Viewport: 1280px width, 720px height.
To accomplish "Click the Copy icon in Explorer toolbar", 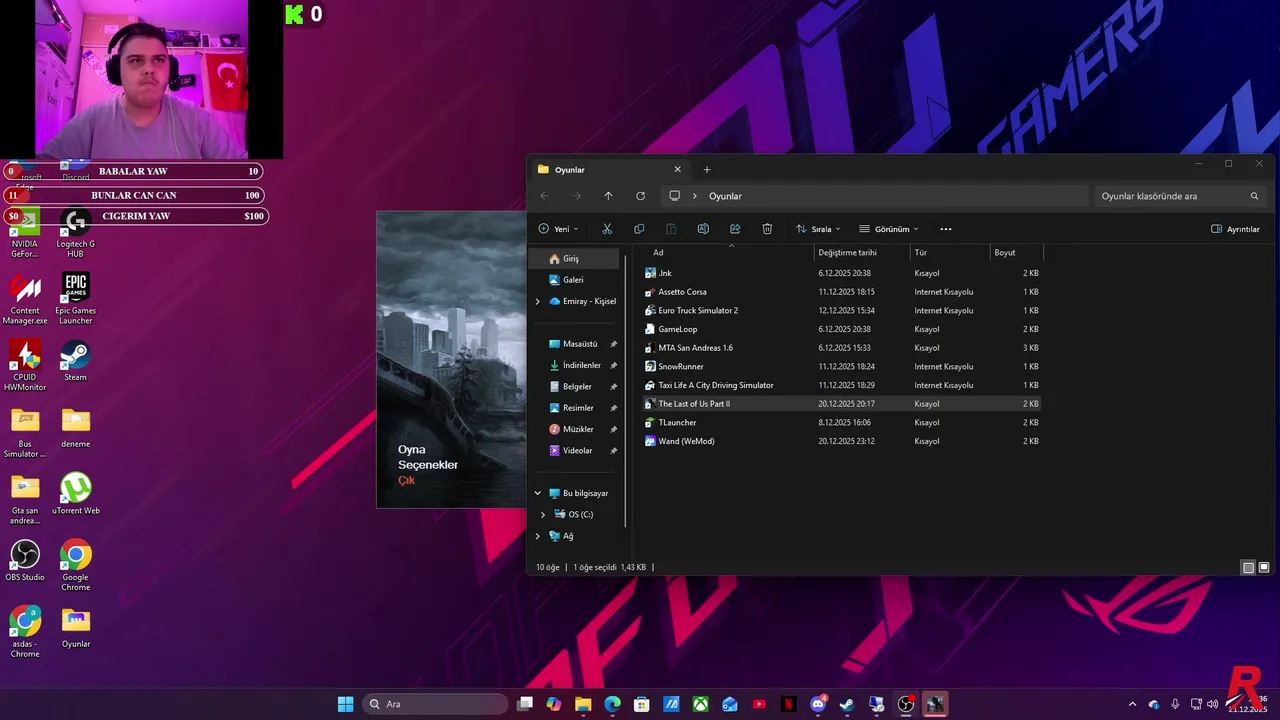I will pos(639,229).
